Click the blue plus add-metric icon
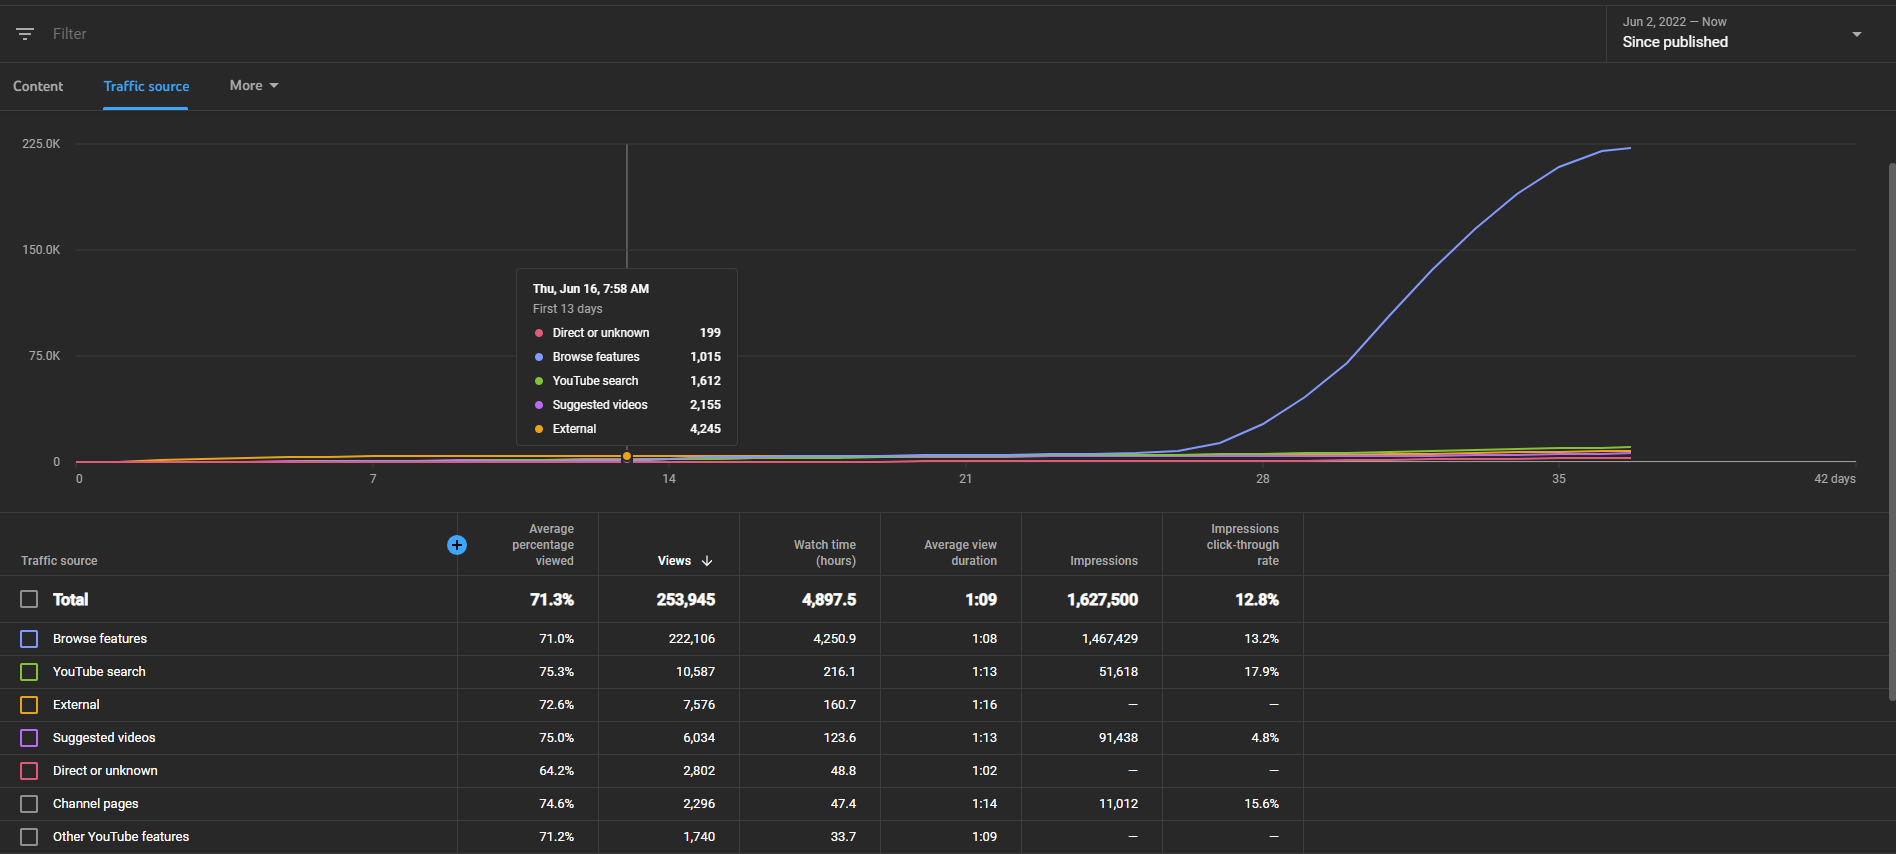The width and height of the screenshot is (1896, 854). tap(457, 545)
